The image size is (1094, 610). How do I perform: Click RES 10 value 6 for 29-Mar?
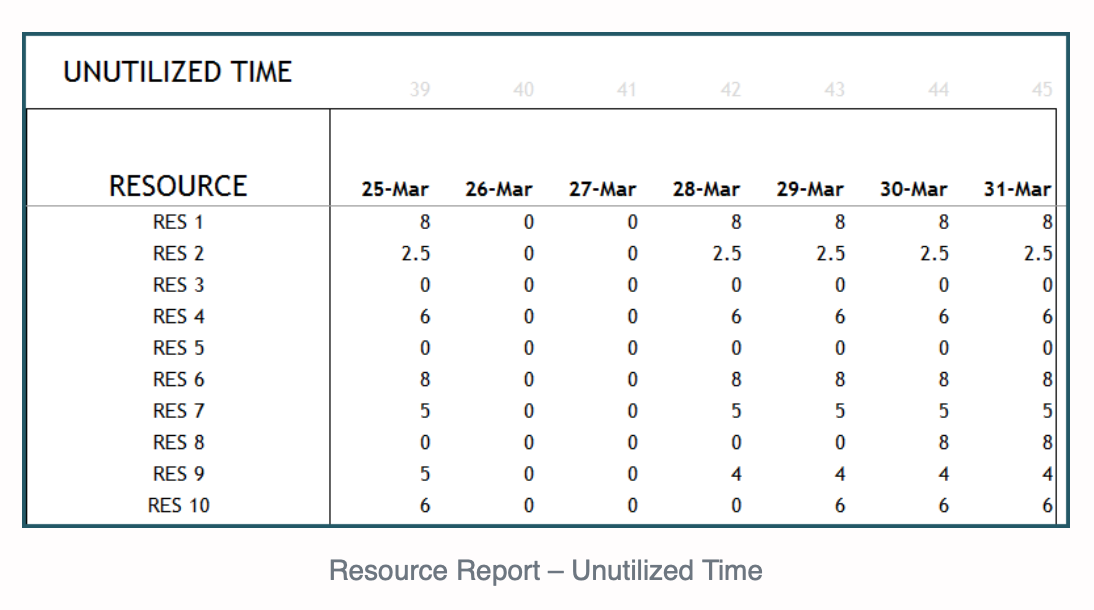tap(840, 505)
